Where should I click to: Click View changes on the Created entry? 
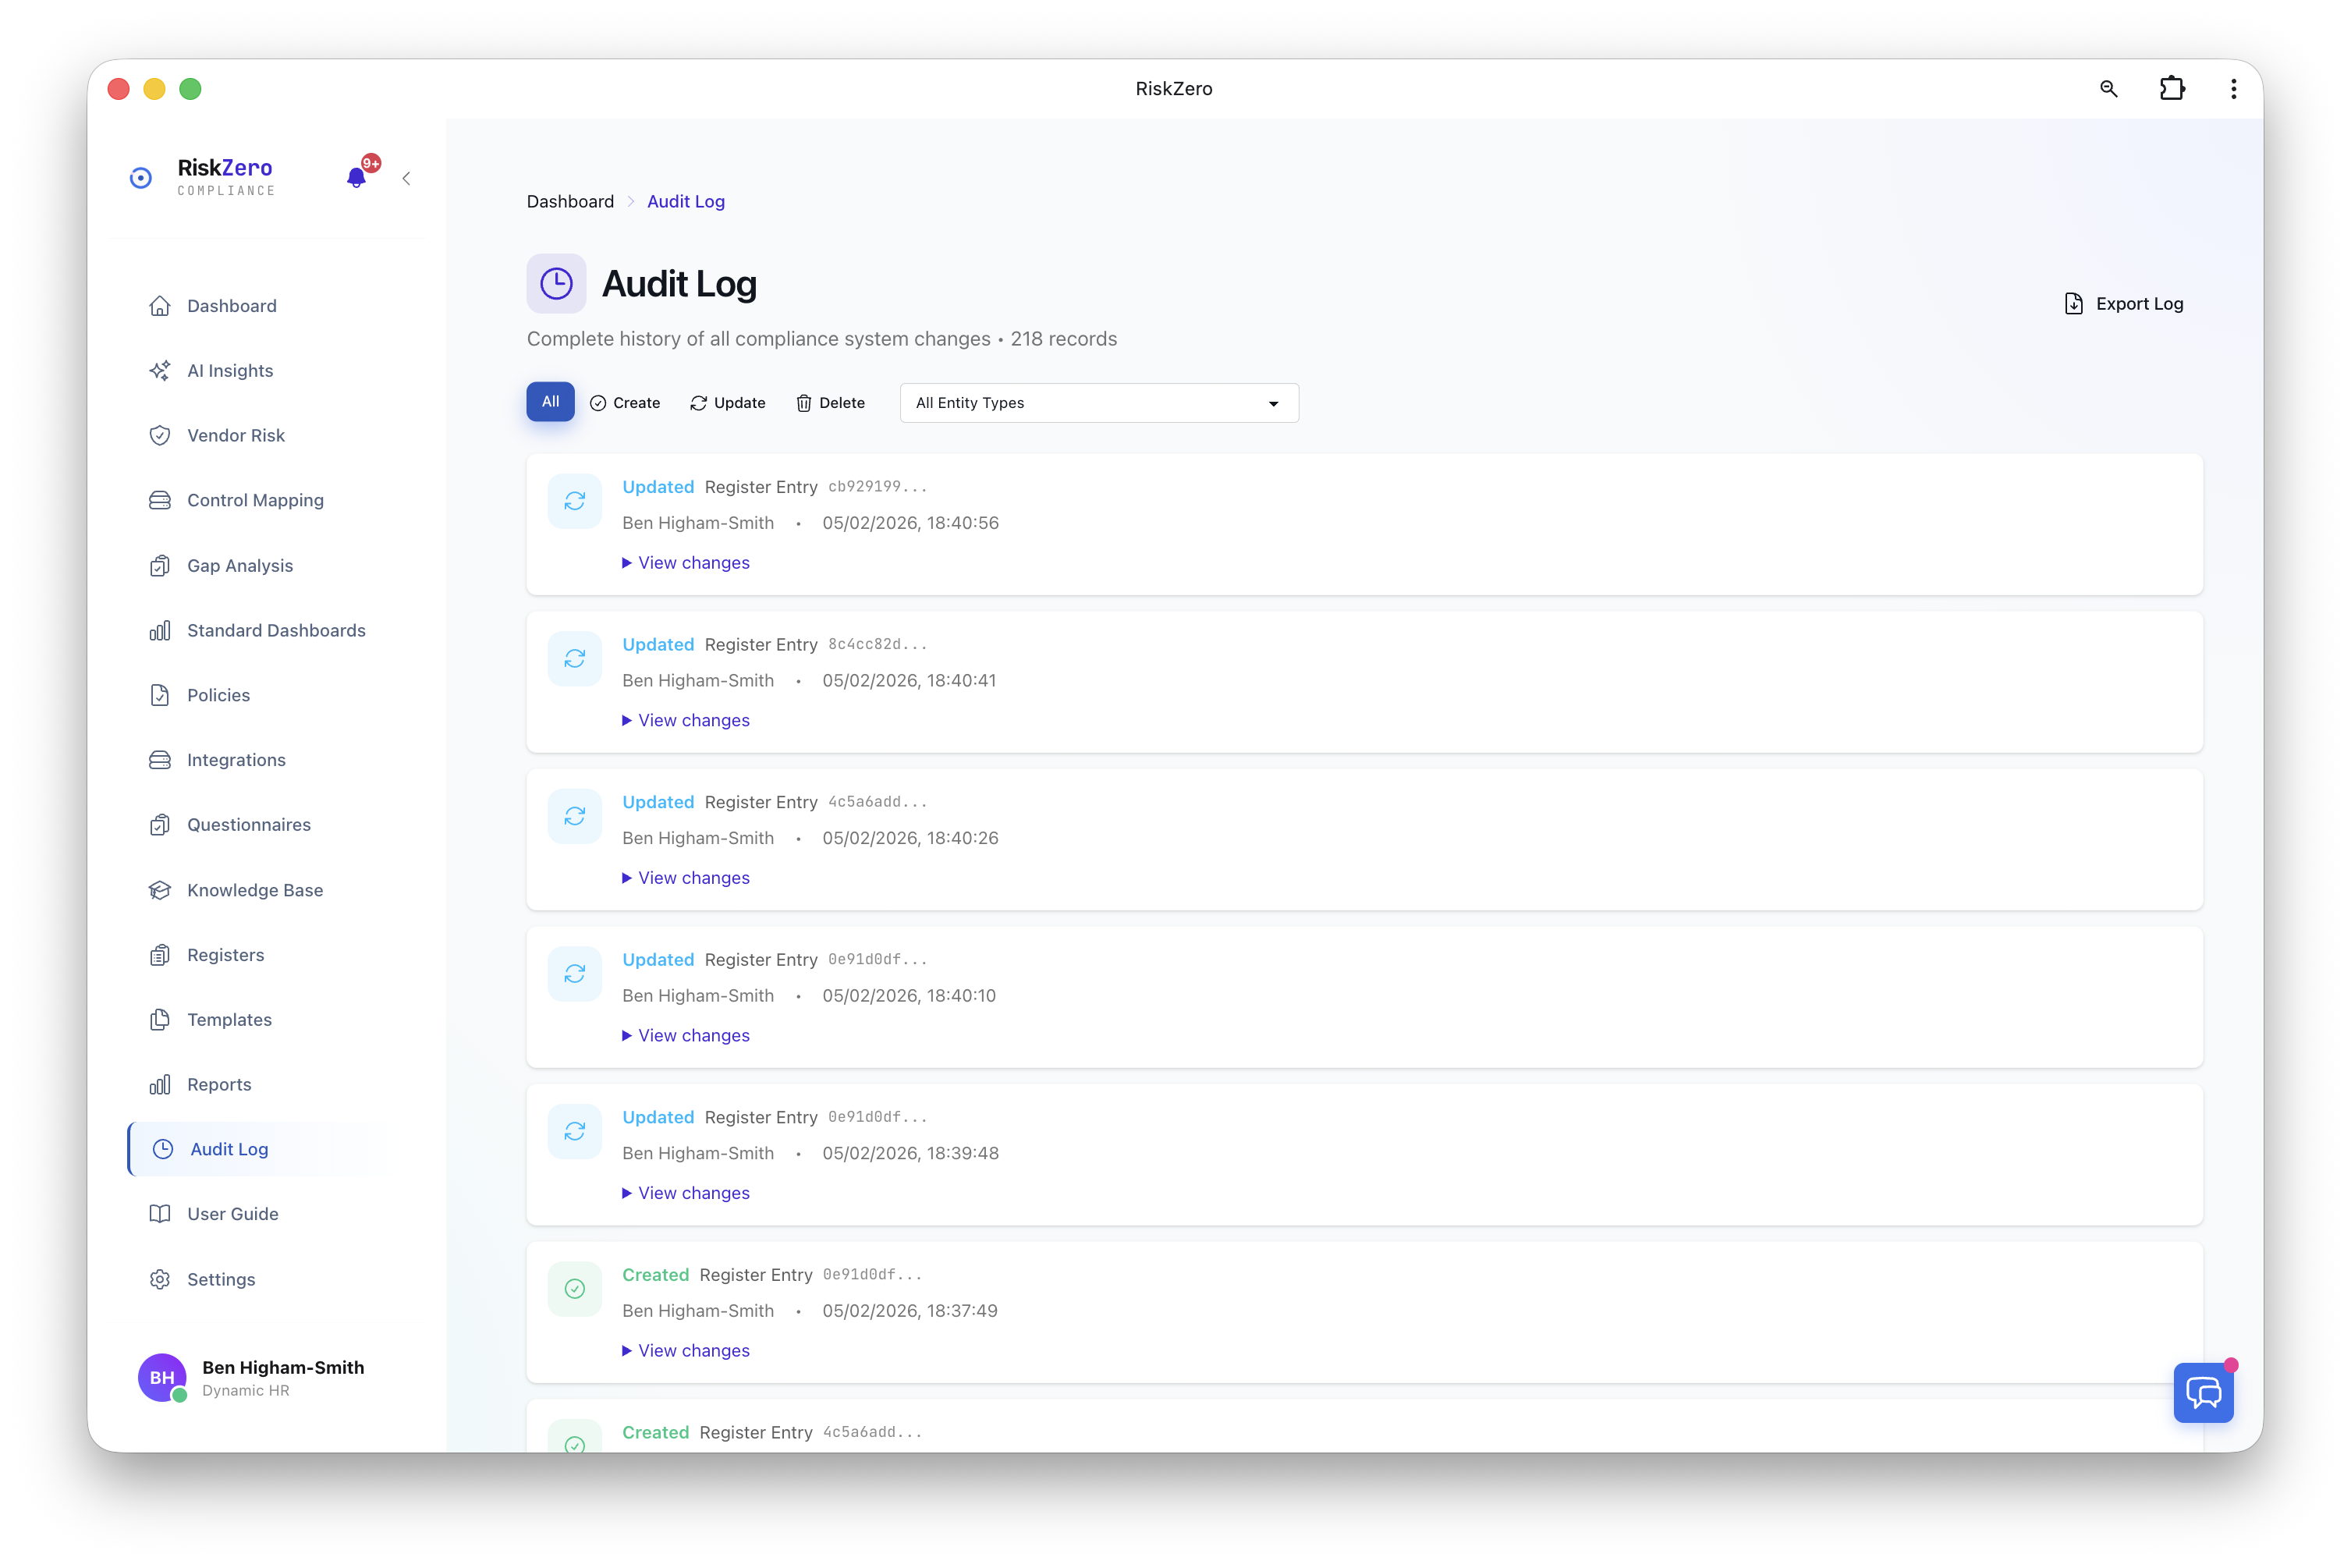point(685,1350)
